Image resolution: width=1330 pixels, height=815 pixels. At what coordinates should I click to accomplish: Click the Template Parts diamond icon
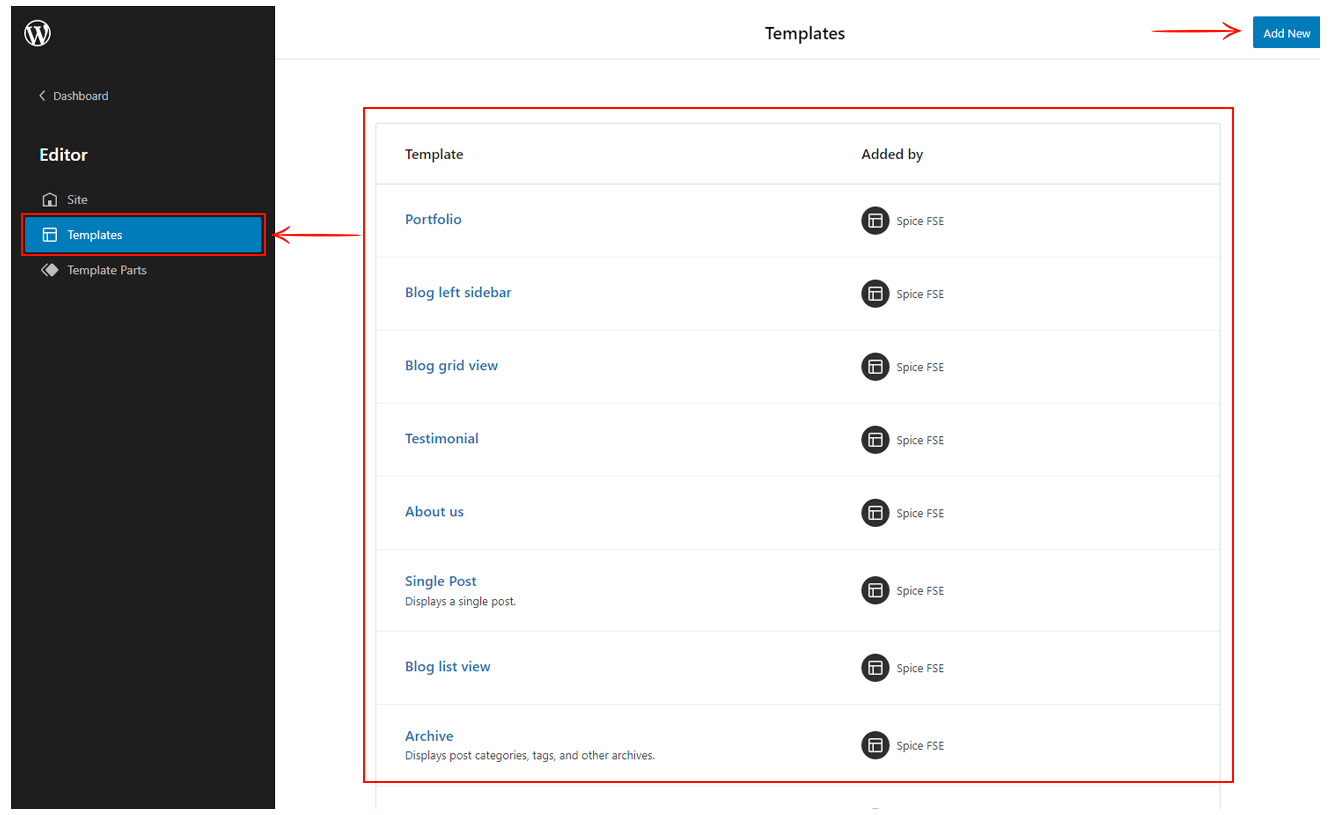tap(50, 270)
